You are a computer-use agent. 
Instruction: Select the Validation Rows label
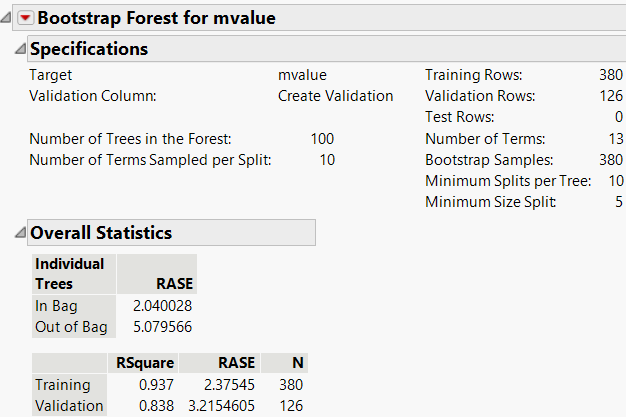pyautogui.click(x=480, y=96)
